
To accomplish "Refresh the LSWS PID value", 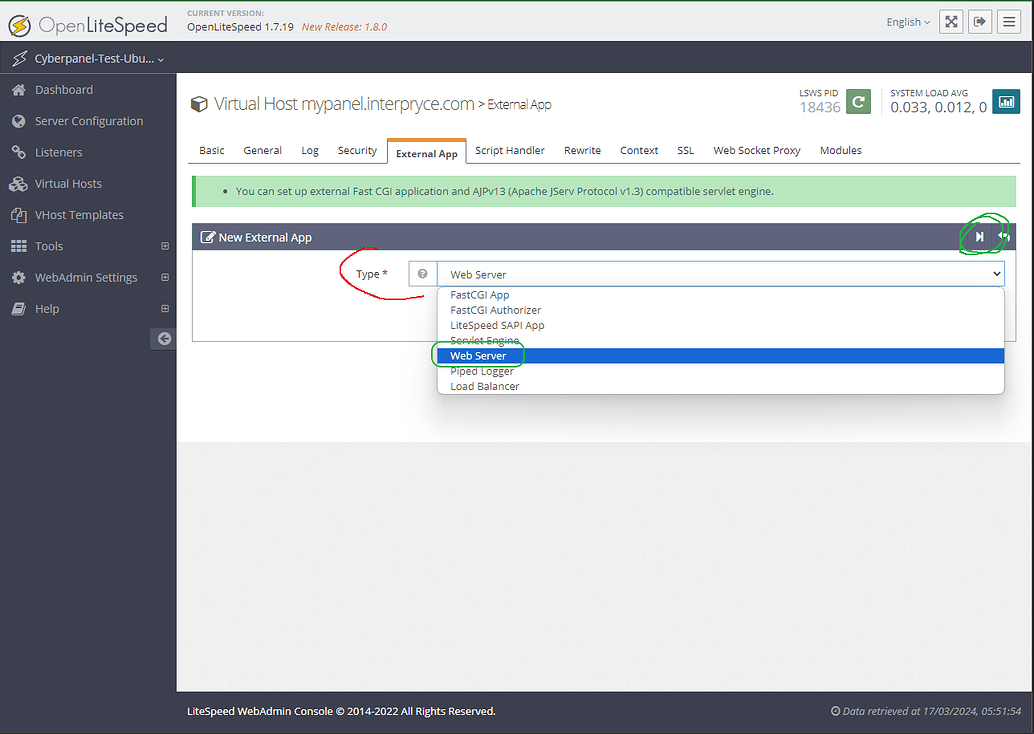I will point(858,101).
